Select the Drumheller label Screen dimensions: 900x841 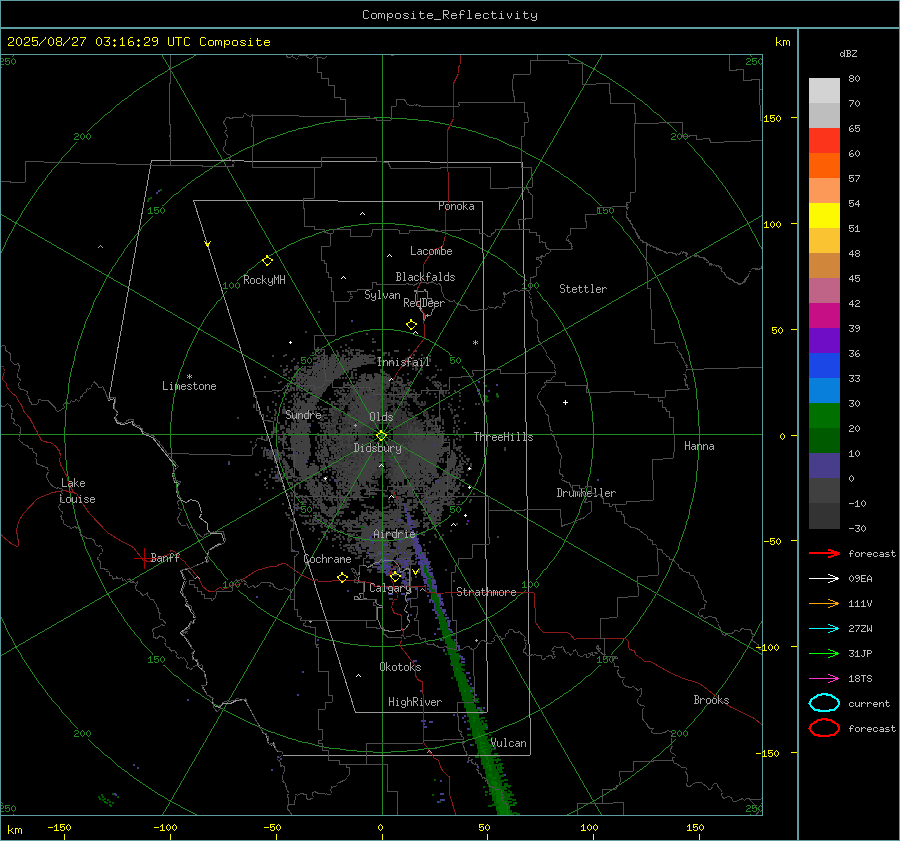click(586, 493)
